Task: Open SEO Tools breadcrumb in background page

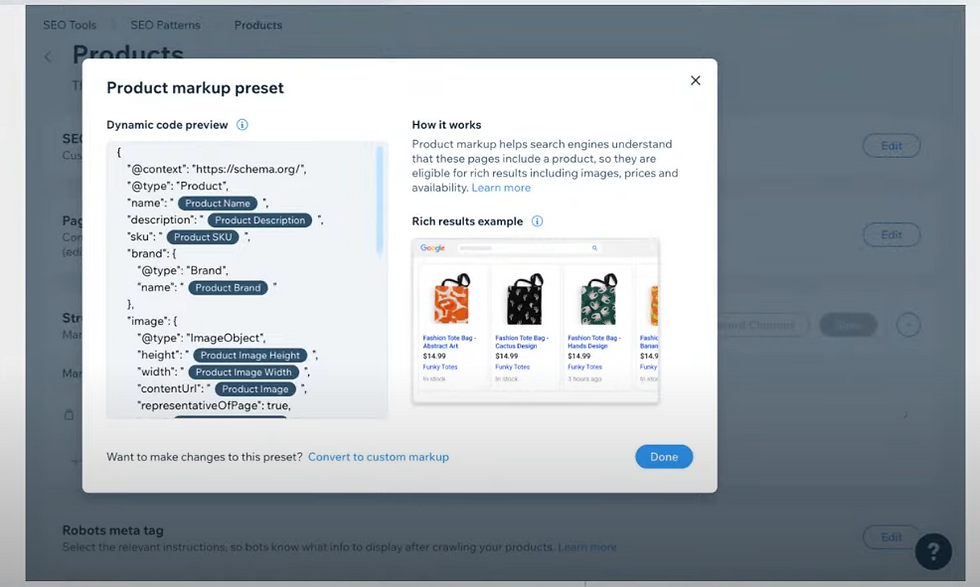Action: coord(69,25)
